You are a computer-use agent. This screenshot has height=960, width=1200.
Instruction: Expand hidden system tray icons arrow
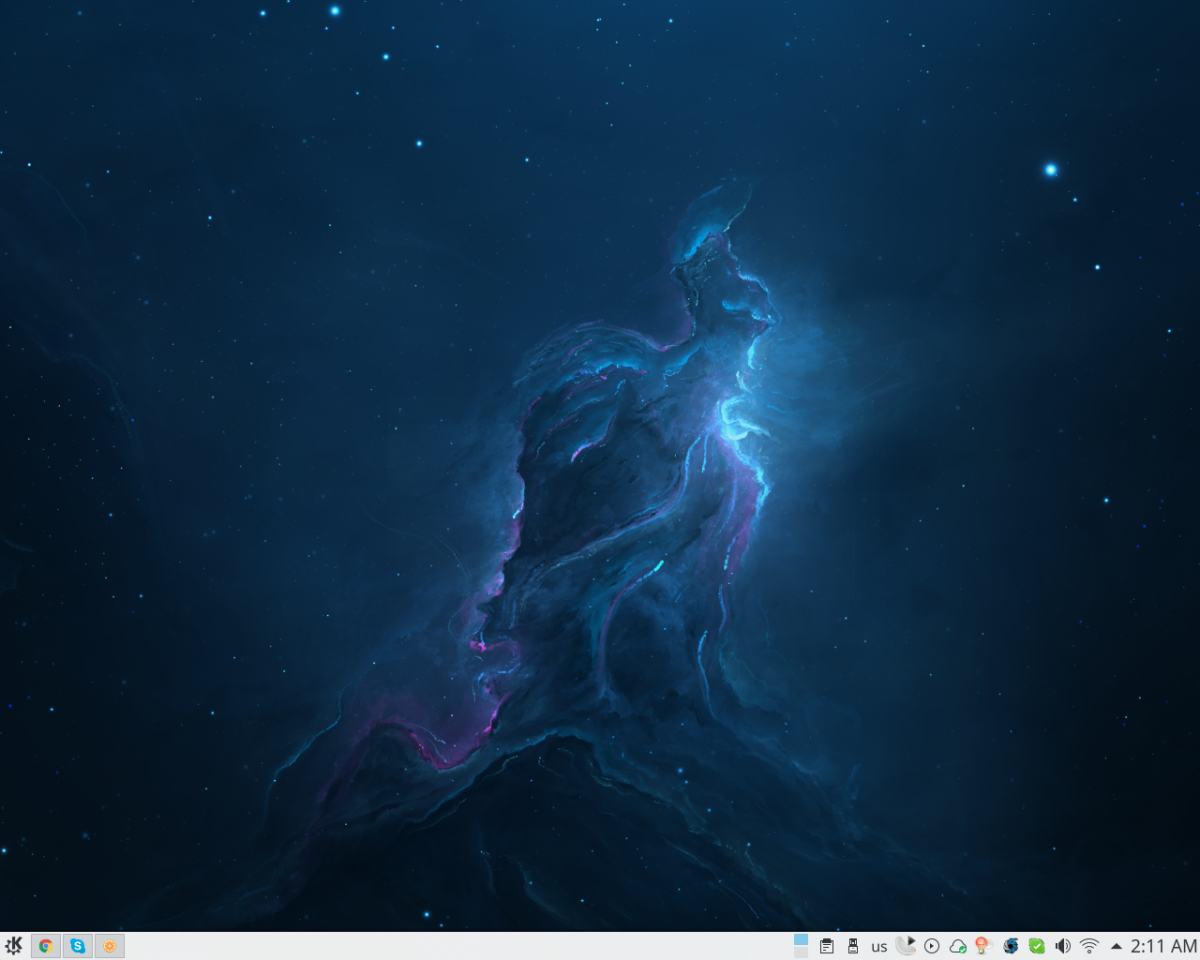click(1116, 946)
